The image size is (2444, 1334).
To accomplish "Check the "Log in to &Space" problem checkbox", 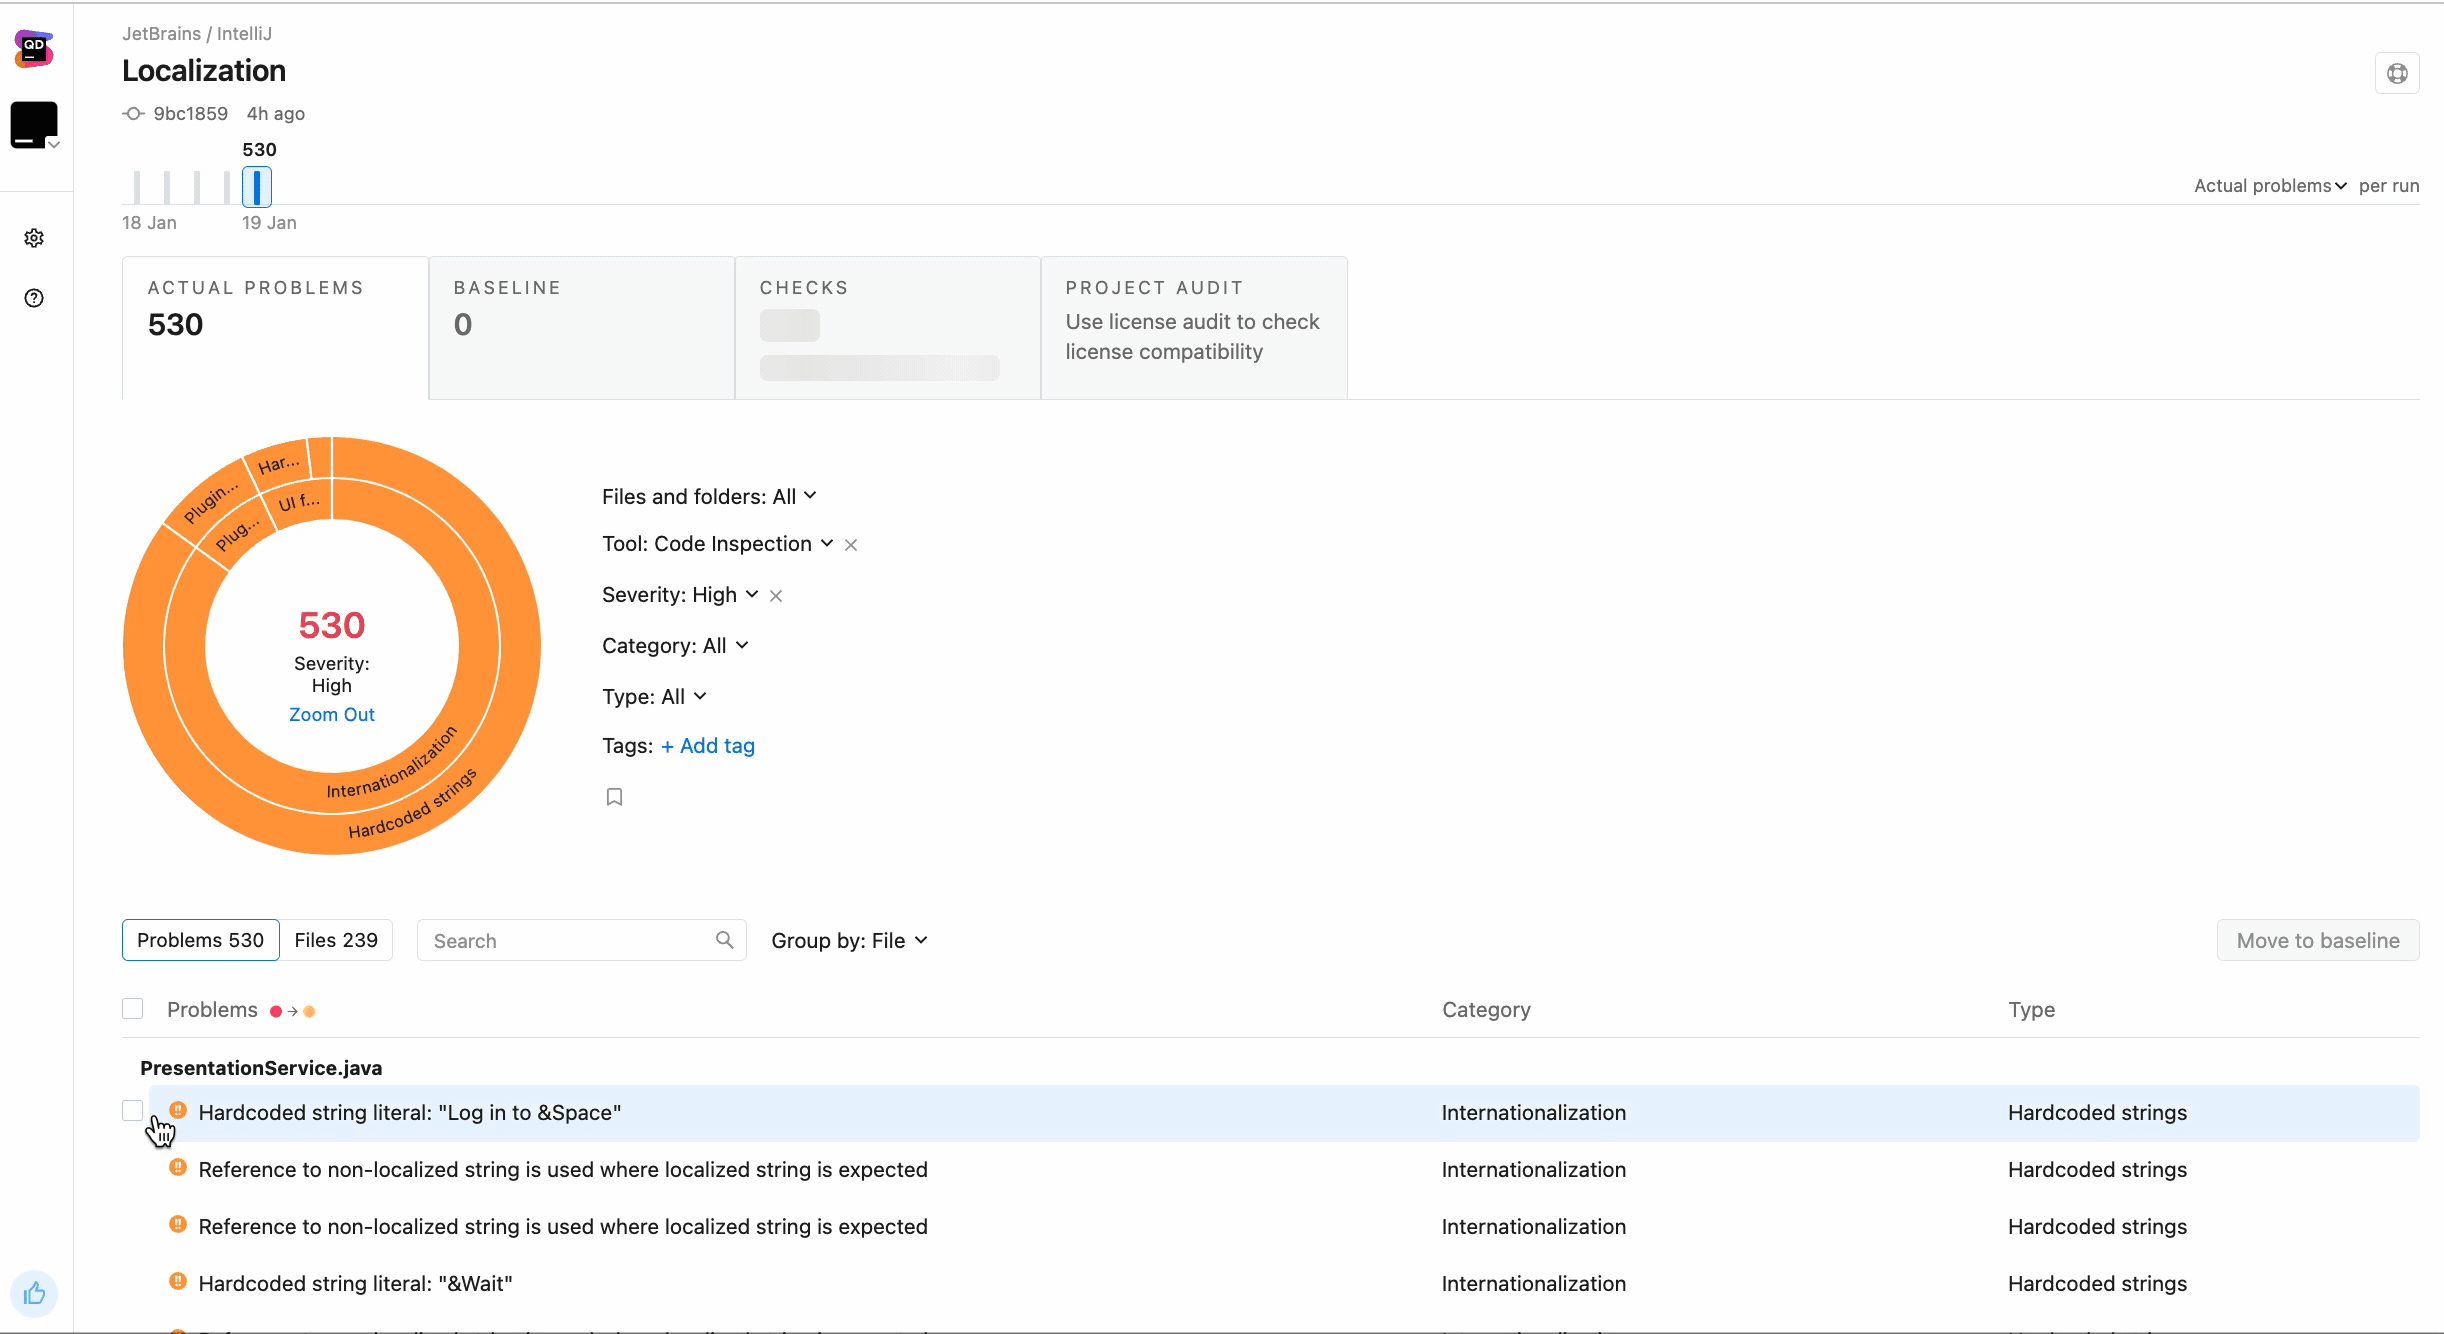I will click(x=133, y=1110).
